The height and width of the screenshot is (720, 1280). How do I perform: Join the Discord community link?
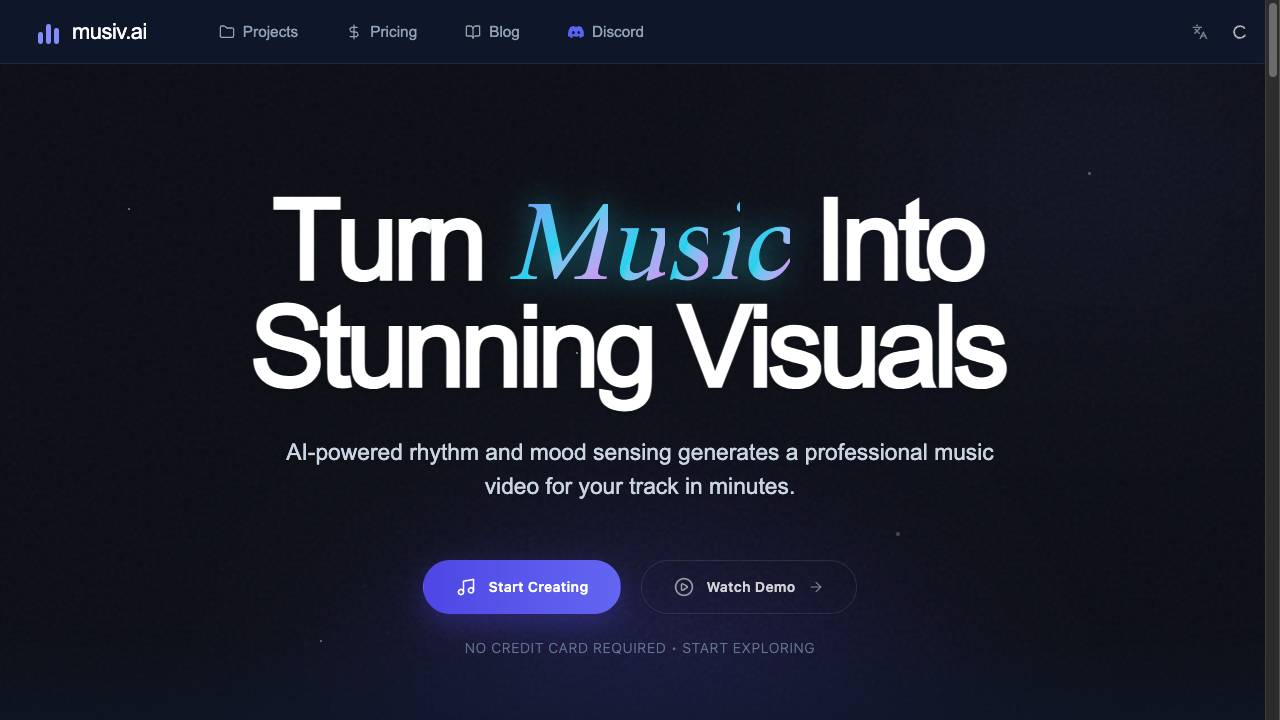(x=605, y=32)
